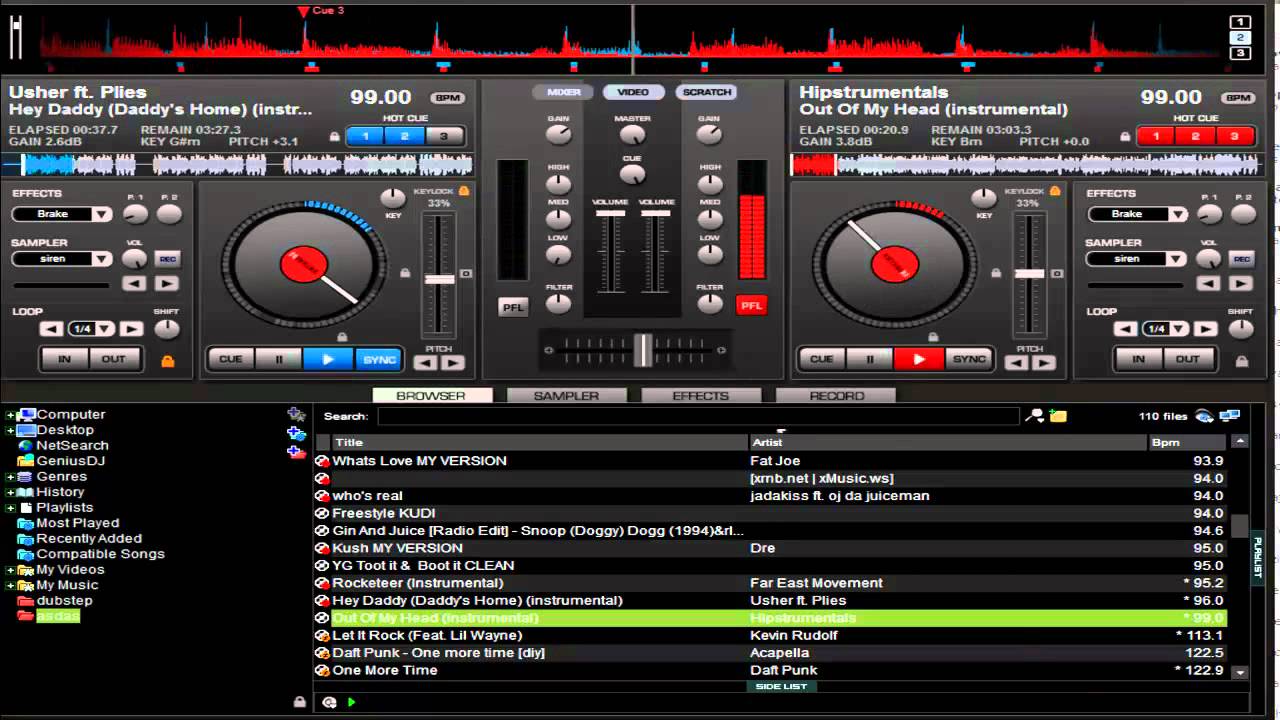Trigger right deck hot cue 3
Viewport: 1280px width, 720px height.
pyautogui.click(x=1234, y=137)
